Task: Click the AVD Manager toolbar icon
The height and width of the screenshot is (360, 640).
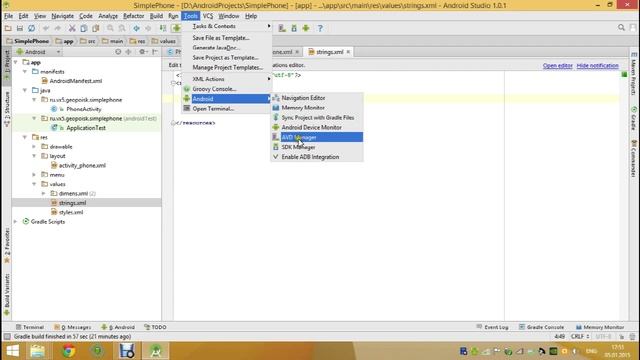Action: [282, 28]
